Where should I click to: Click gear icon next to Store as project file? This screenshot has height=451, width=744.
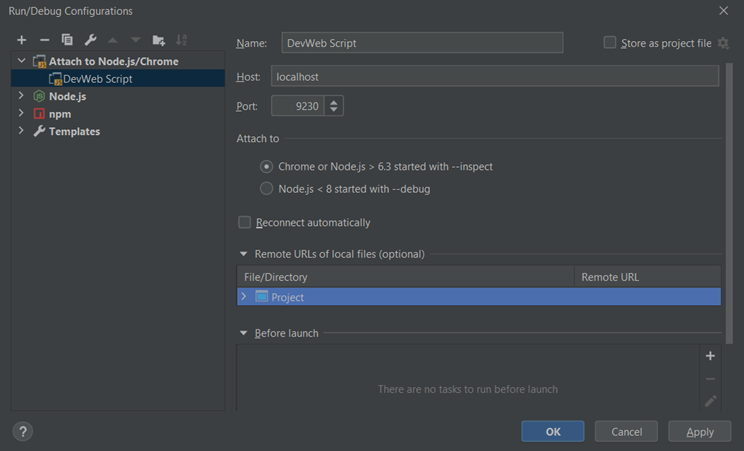coord(723,43)
